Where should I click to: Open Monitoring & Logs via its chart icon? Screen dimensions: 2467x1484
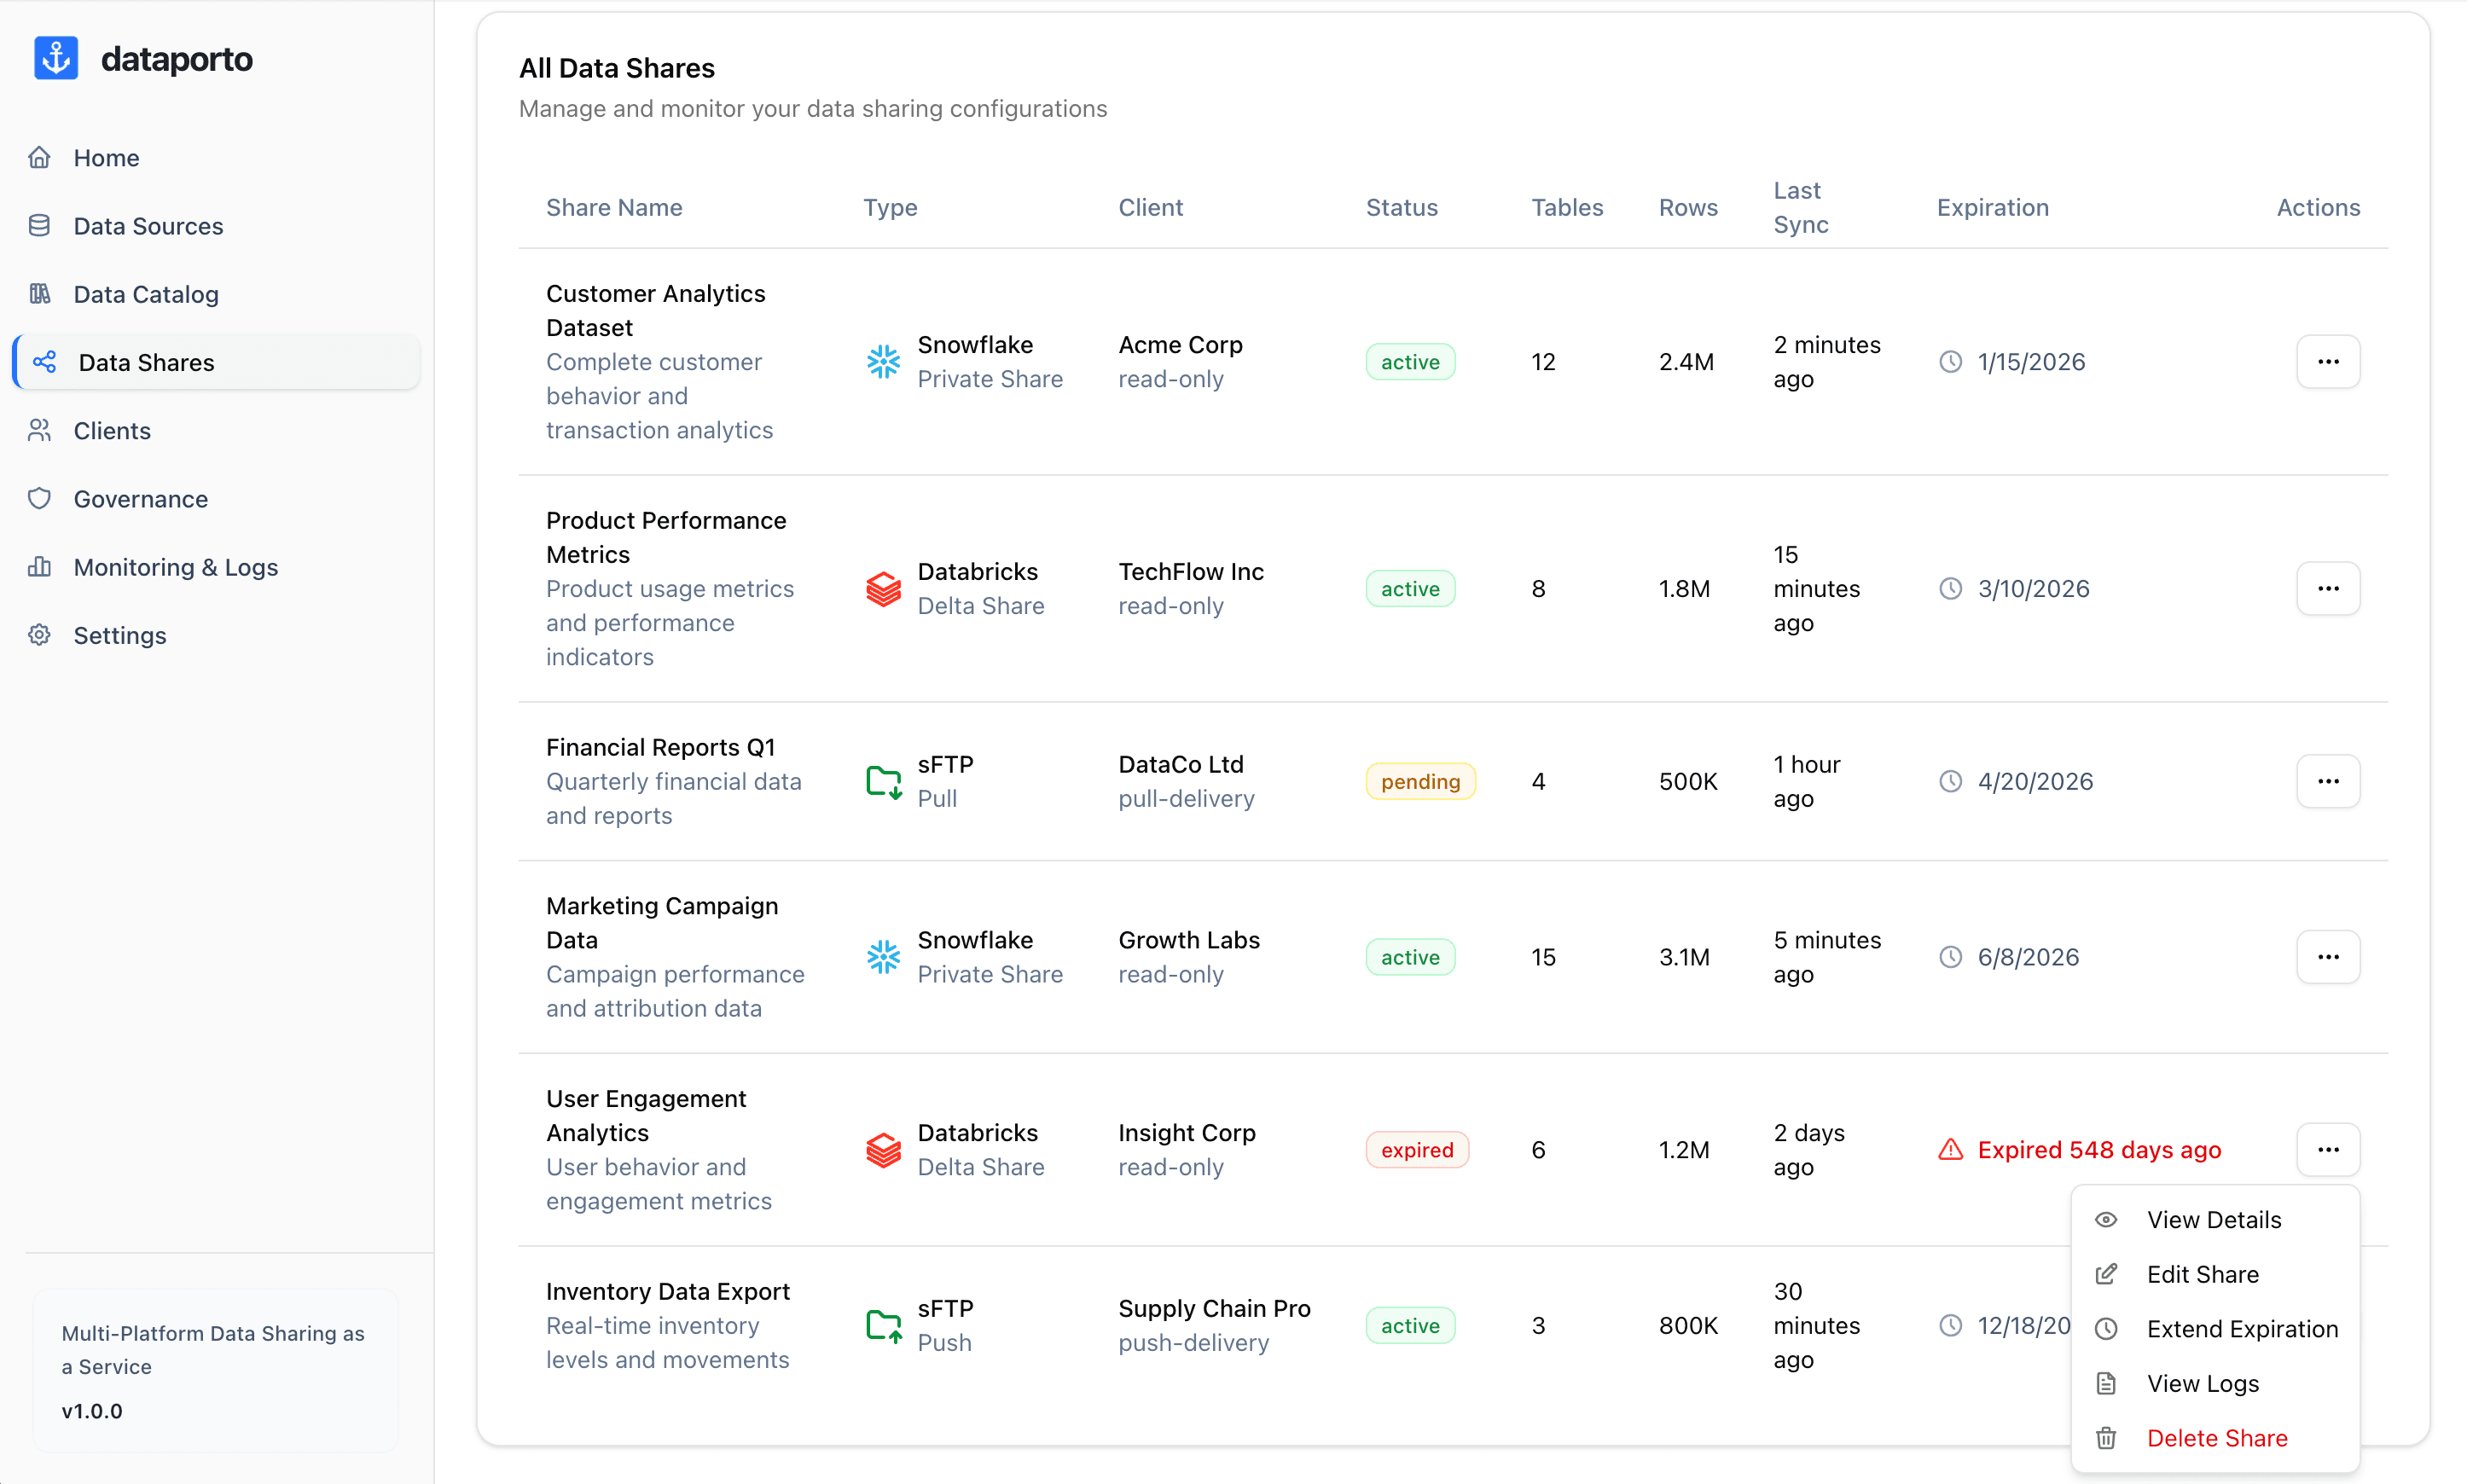click(x=40, y=567)
